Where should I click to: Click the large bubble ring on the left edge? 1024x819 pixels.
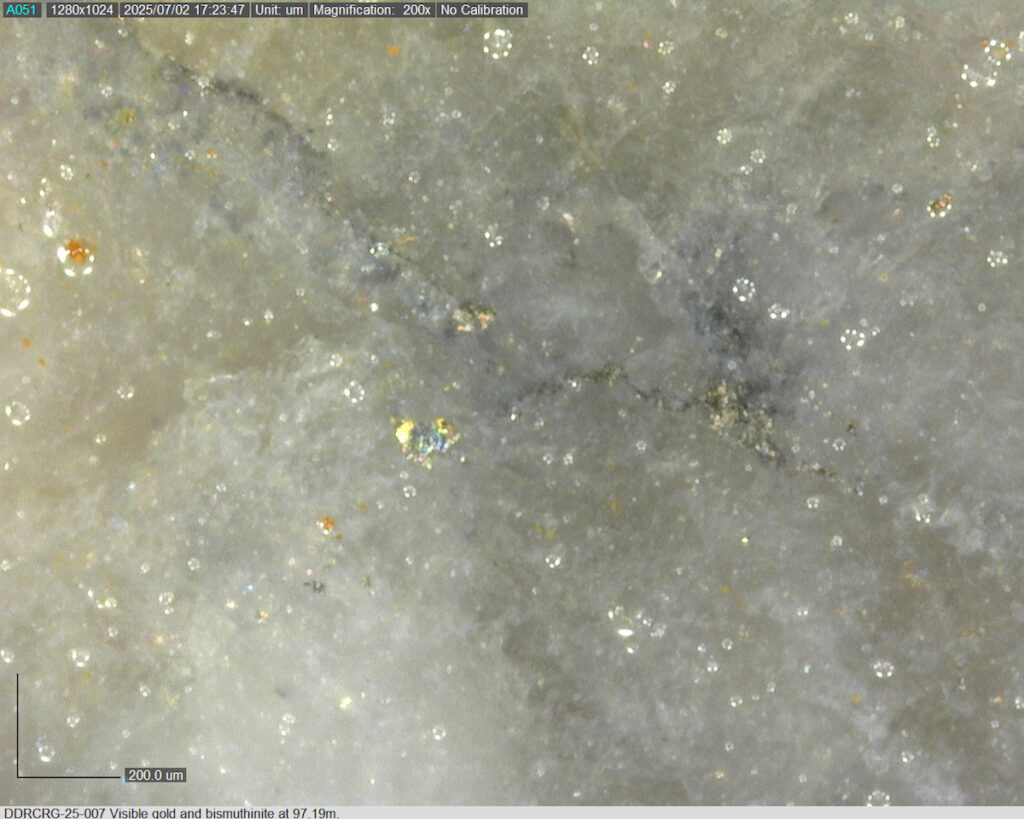14,291
